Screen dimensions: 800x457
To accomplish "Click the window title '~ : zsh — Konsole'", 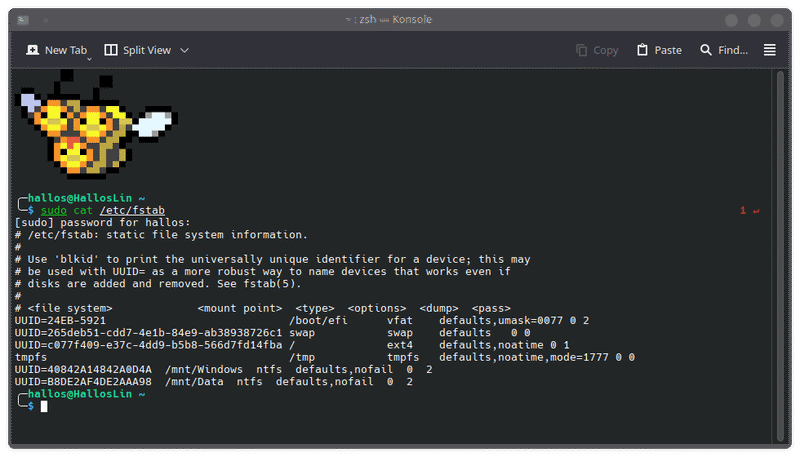I will [399, 19].
